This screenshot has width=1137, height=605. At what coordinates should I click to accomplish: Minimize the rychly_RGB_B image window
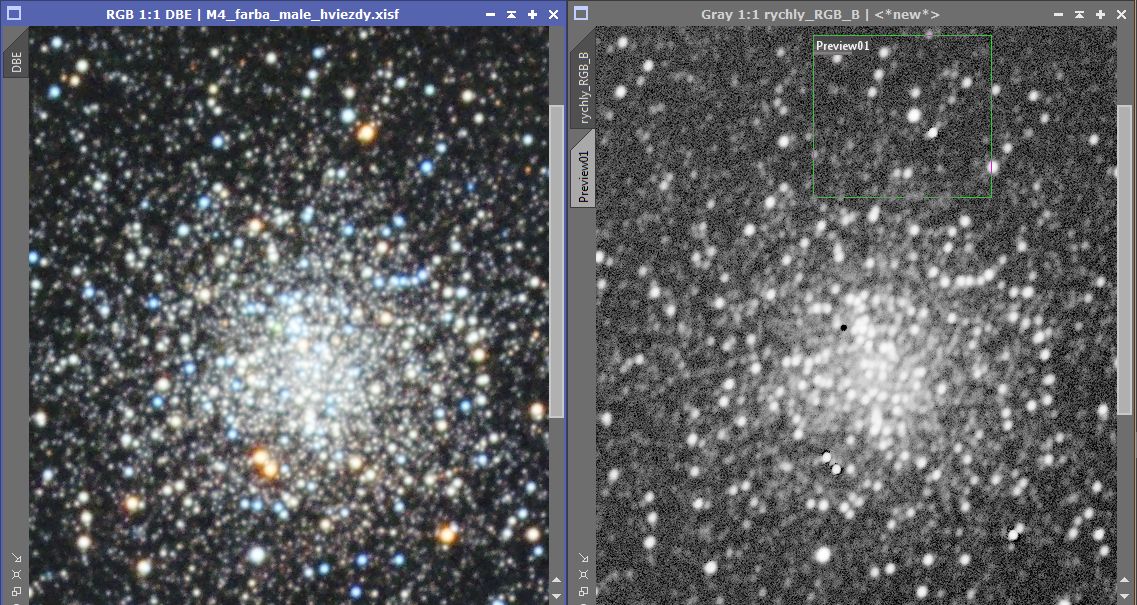(1059, 15)
